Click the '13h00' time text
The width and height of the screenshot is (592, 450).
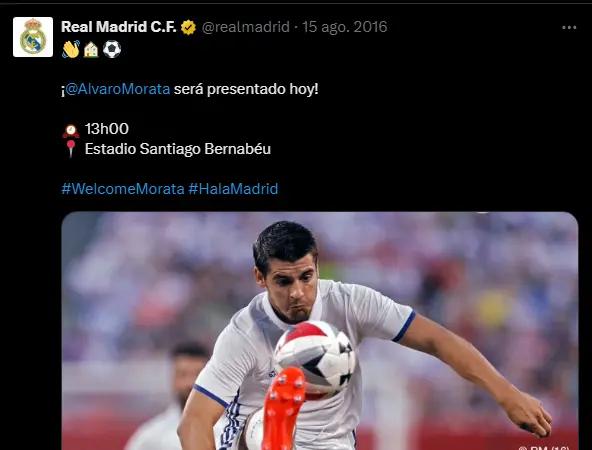coord(106,129)
